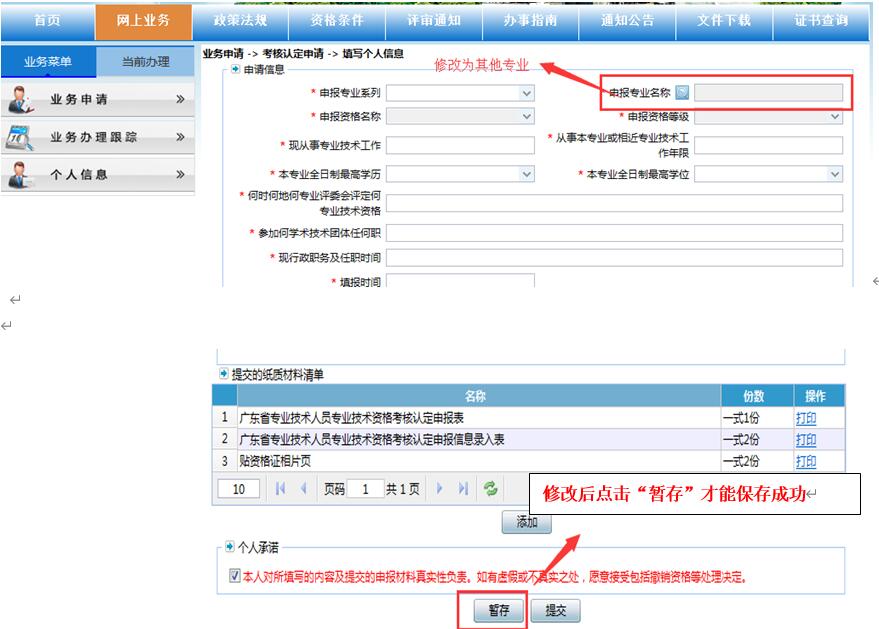This screenshot has height=629, width=879.
Task: Refresh the paper materials list
Action: tap(490, 489)
